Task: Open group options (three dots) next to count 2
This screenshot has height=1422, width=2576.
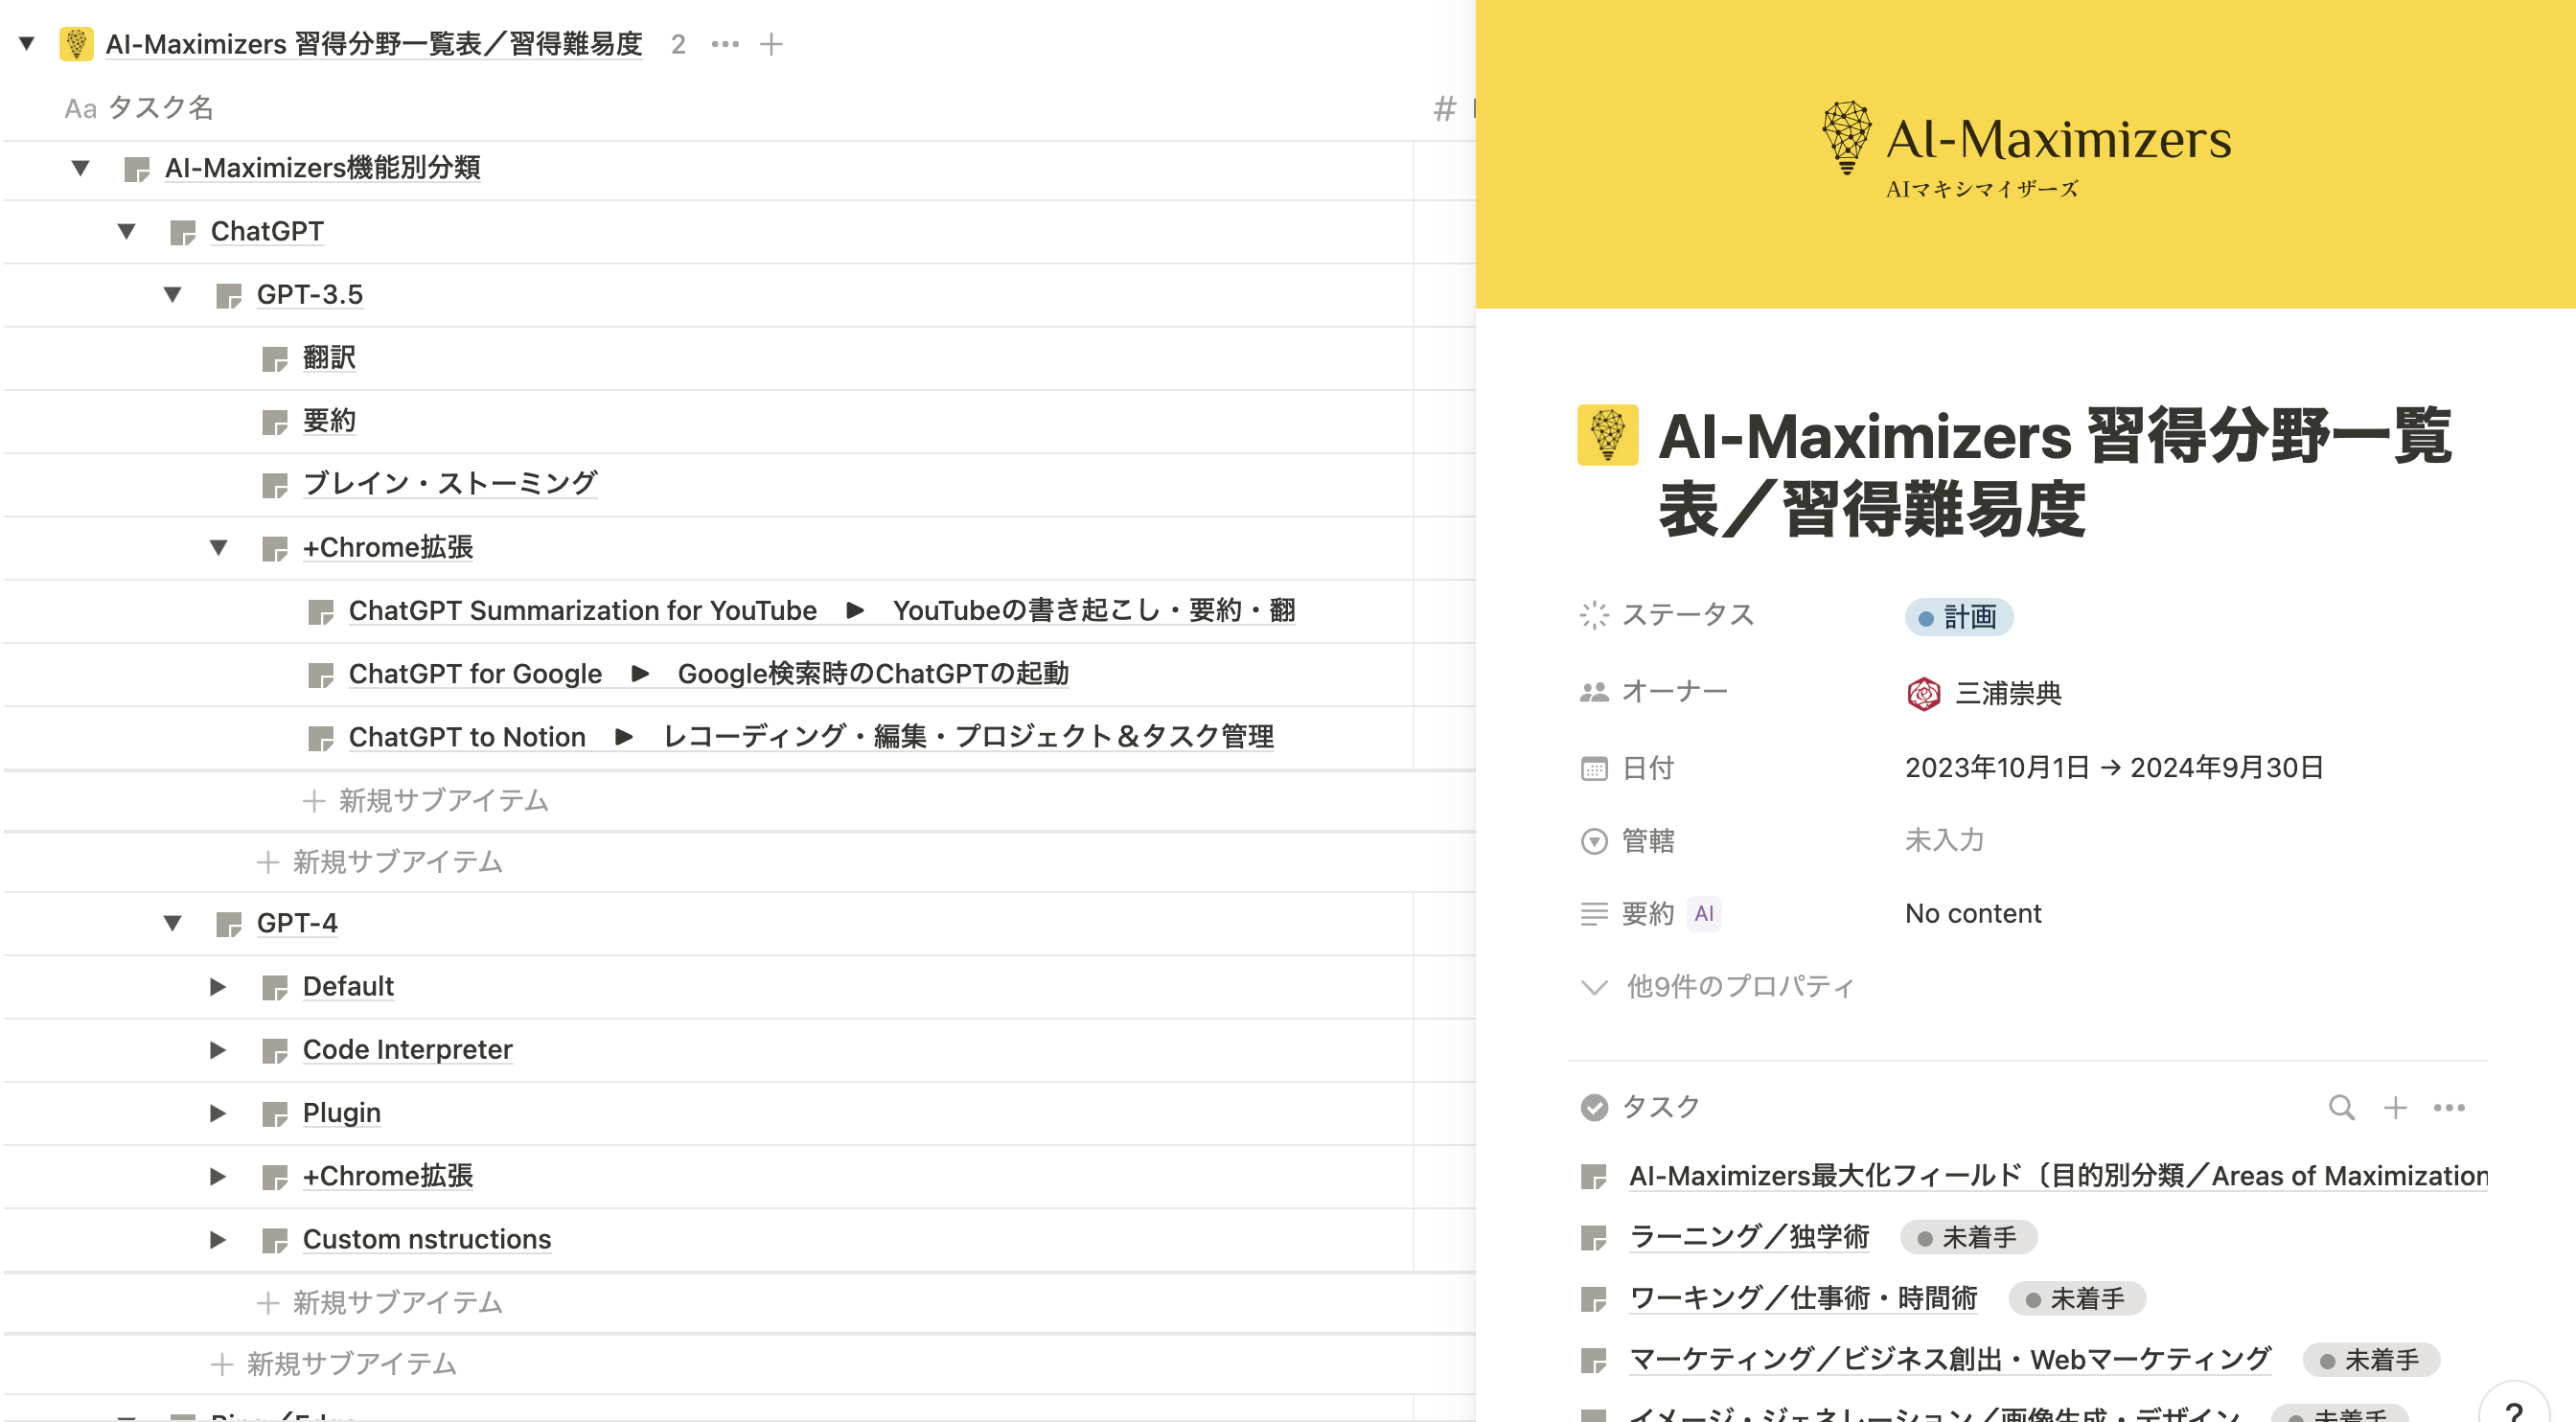Action: coord(725,44)
